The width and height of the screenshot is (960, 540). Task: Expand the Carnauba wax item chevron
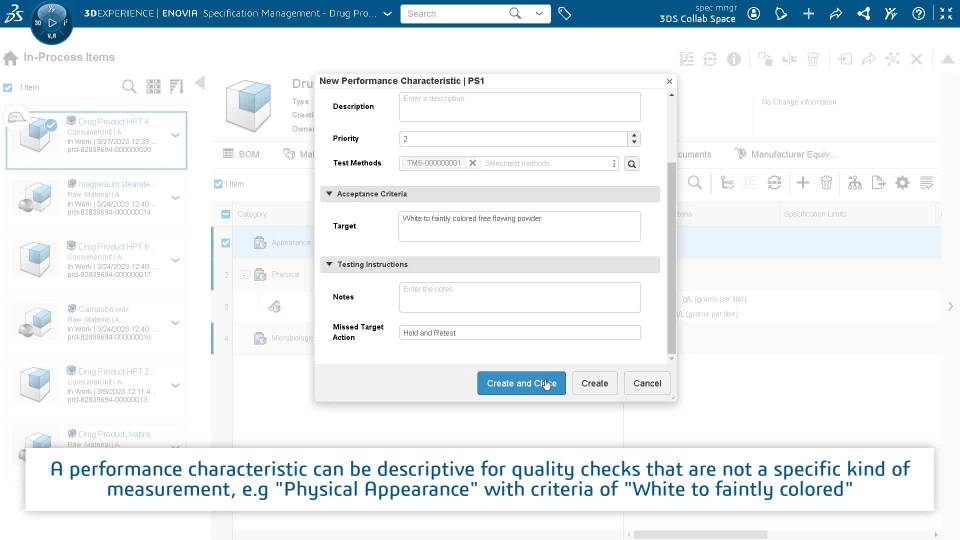(x=175, y=323)
